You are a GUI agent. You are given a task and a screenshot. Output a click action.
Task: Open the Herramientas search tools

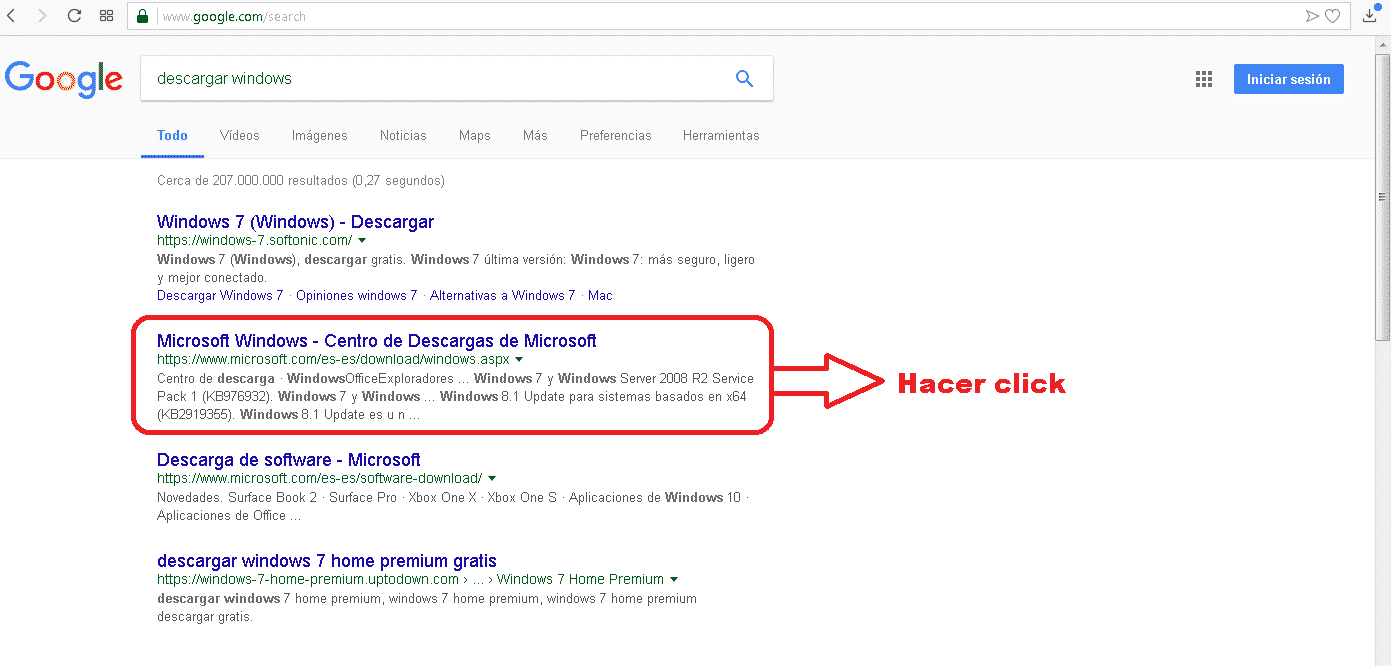[x=720, y=135]
